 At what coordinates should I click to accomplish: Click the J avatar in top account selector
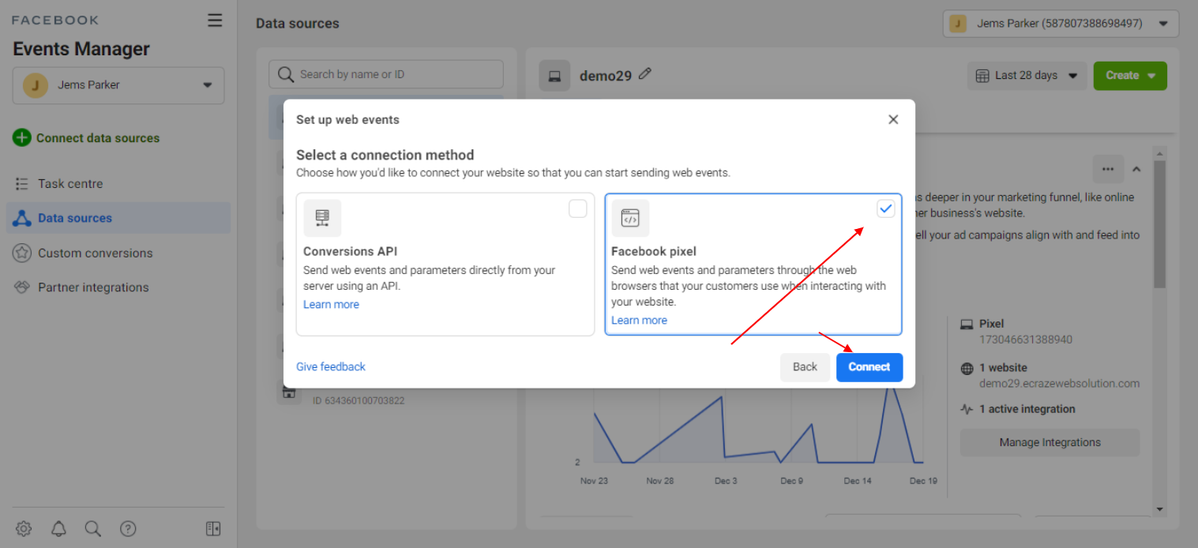point(958,24)
